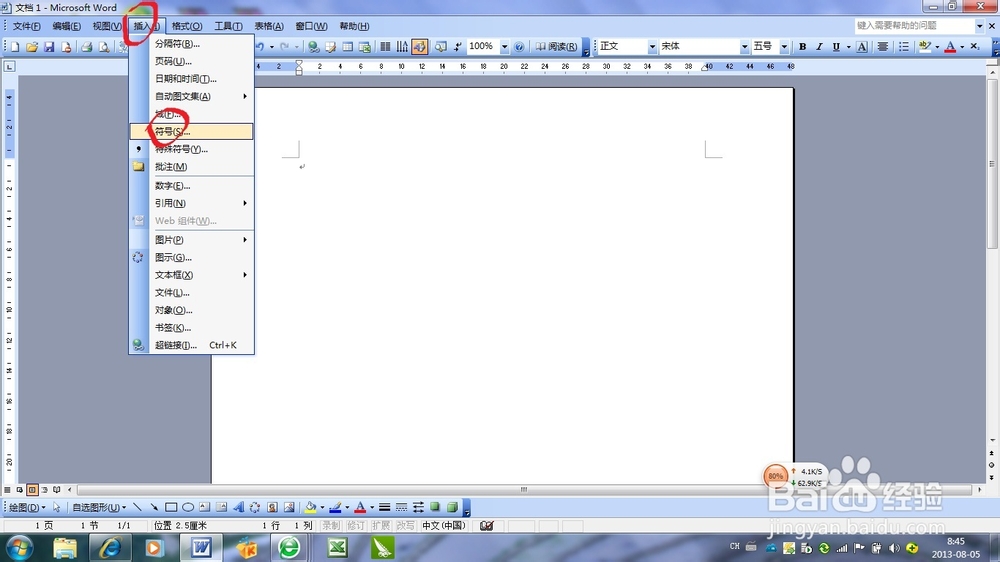Toggle Italic formatting
Viewport: 1000px width, 562px height.
pos(820,47)
